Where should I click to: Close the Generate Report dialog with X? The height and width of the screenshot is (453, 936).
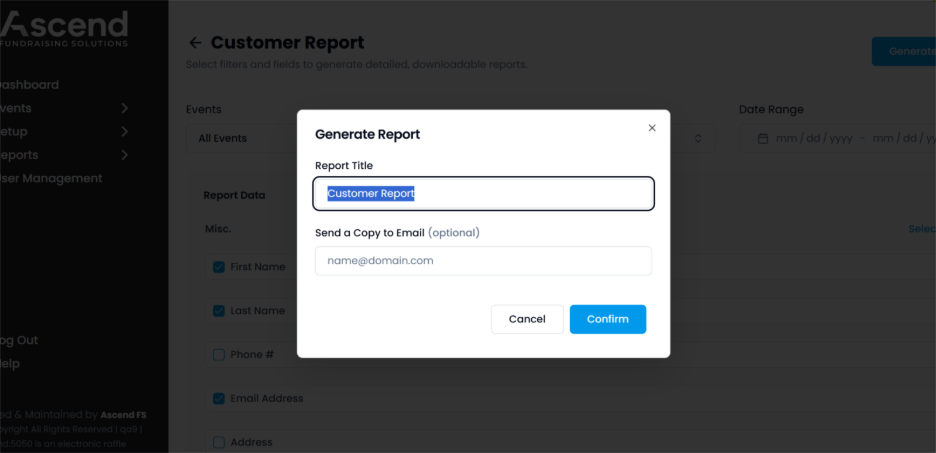click(x=652, y=128)
